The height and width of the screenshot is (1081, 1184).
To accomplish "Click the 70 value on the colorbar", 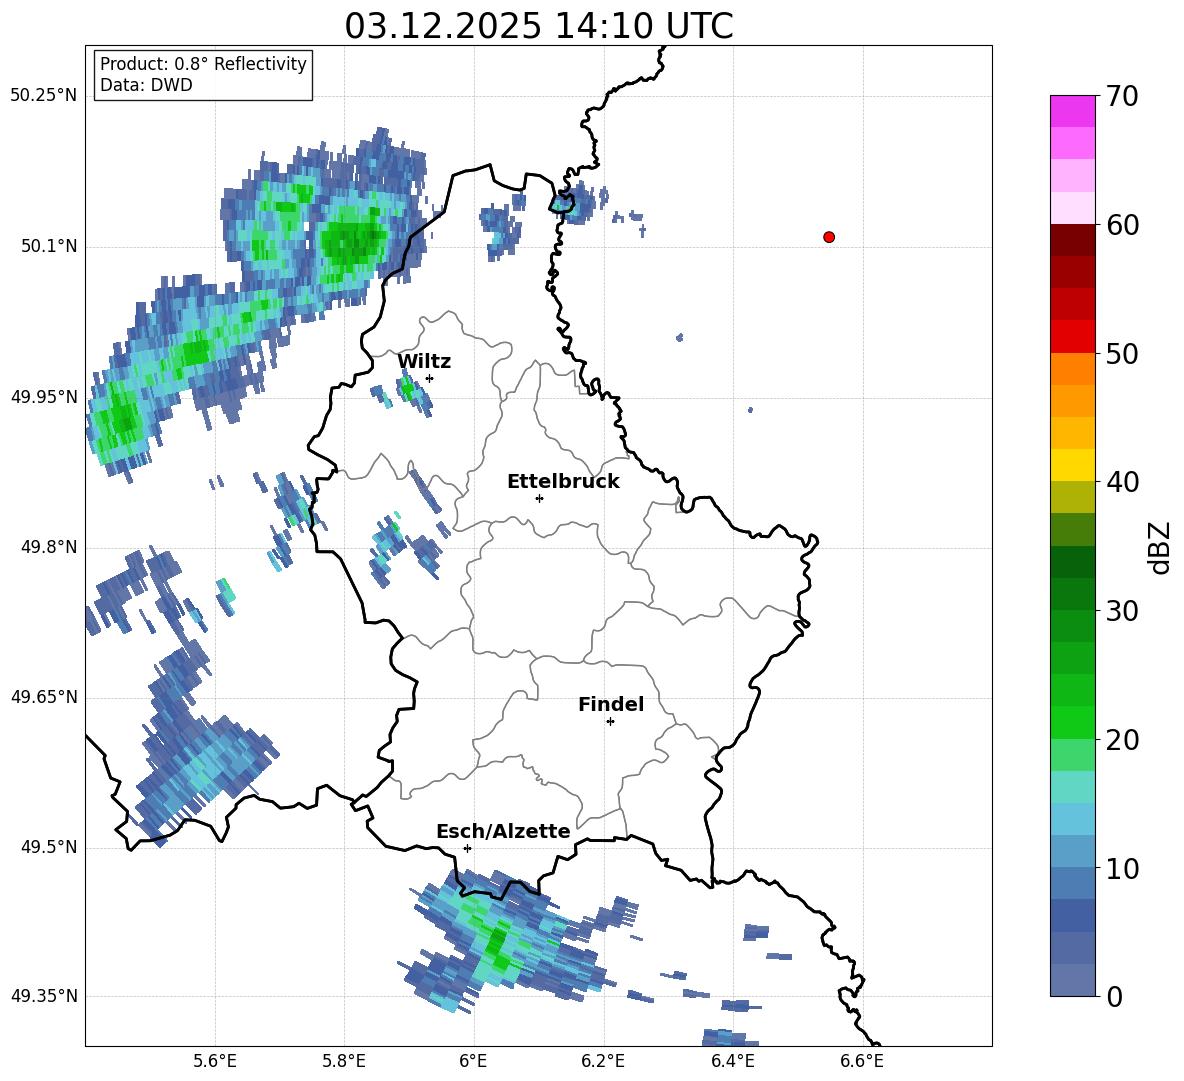I will click(1121, 96).
